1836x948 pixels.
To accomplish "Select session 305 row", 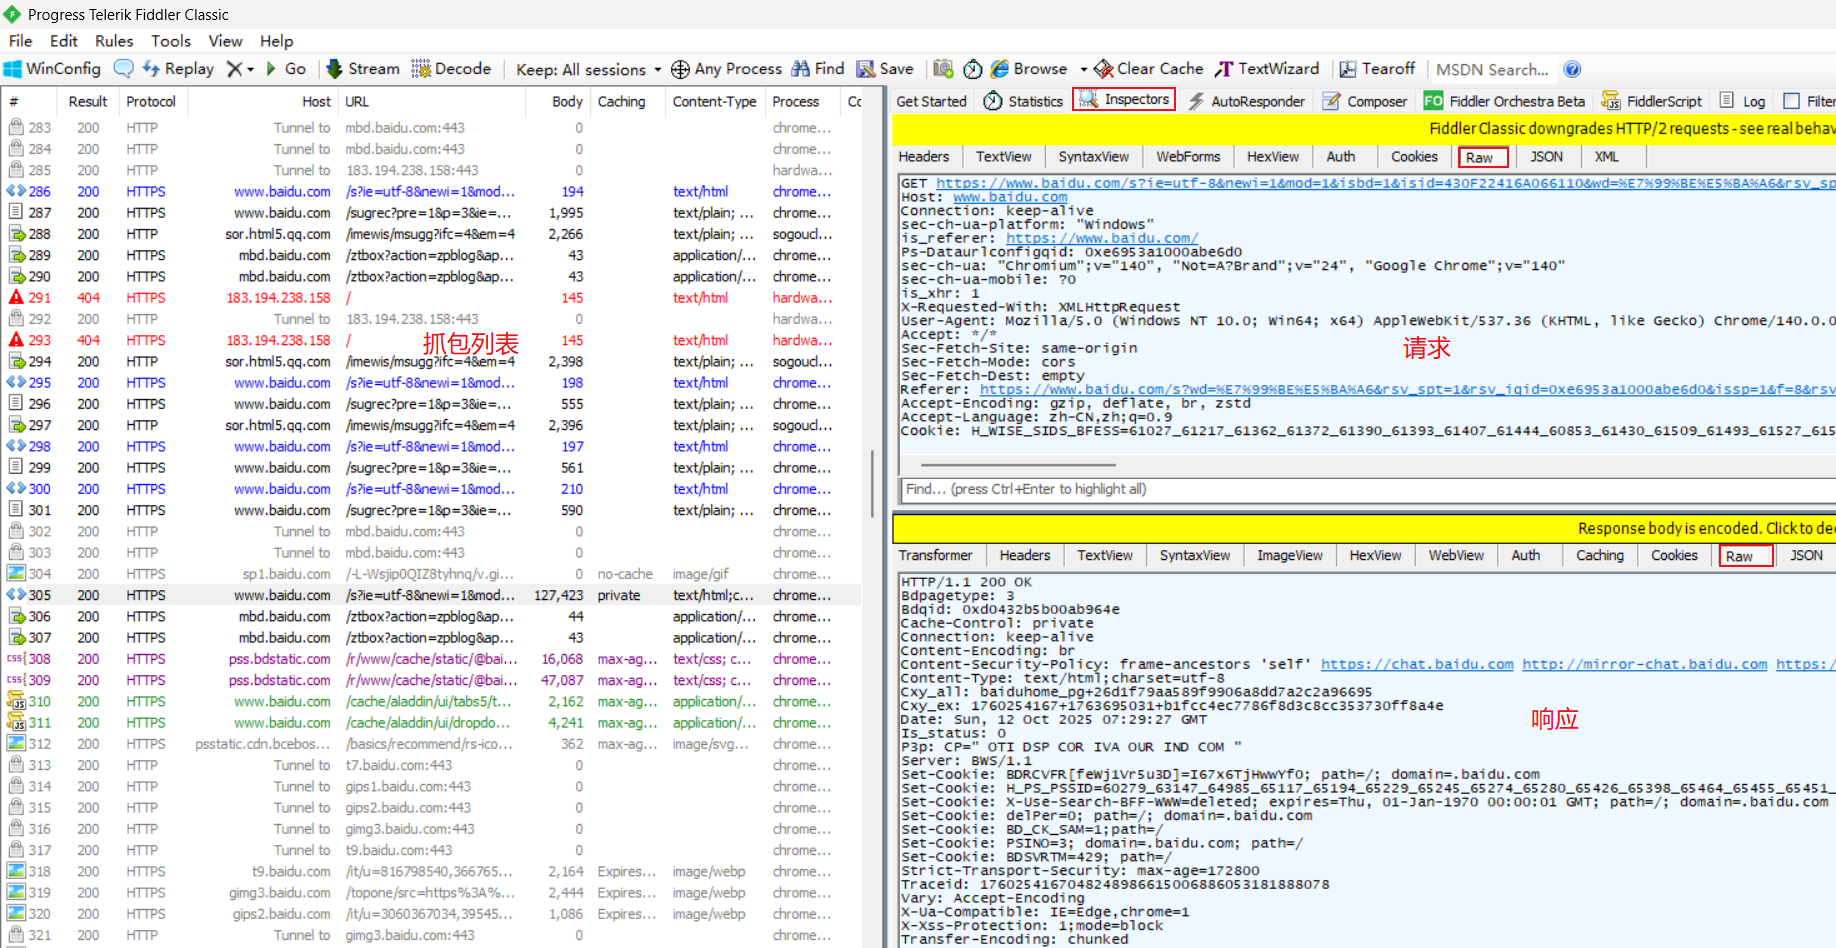I will pos(432,595).
